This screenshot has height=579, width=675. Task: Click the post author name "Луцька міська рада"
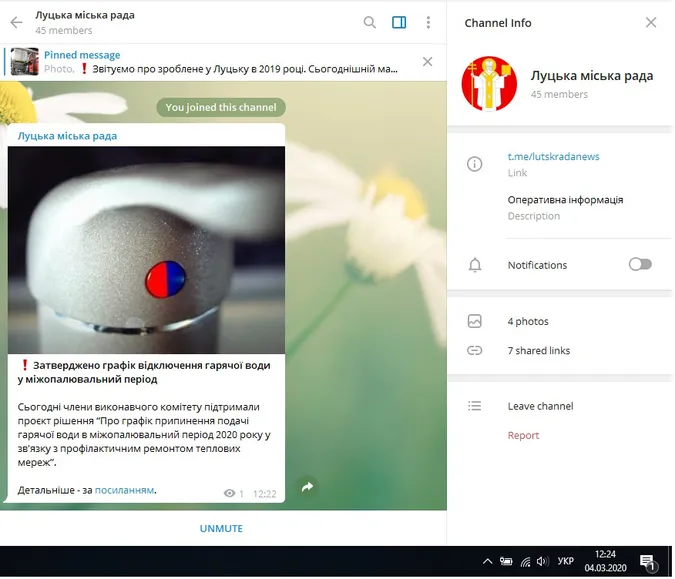click(x=67, y=136)
